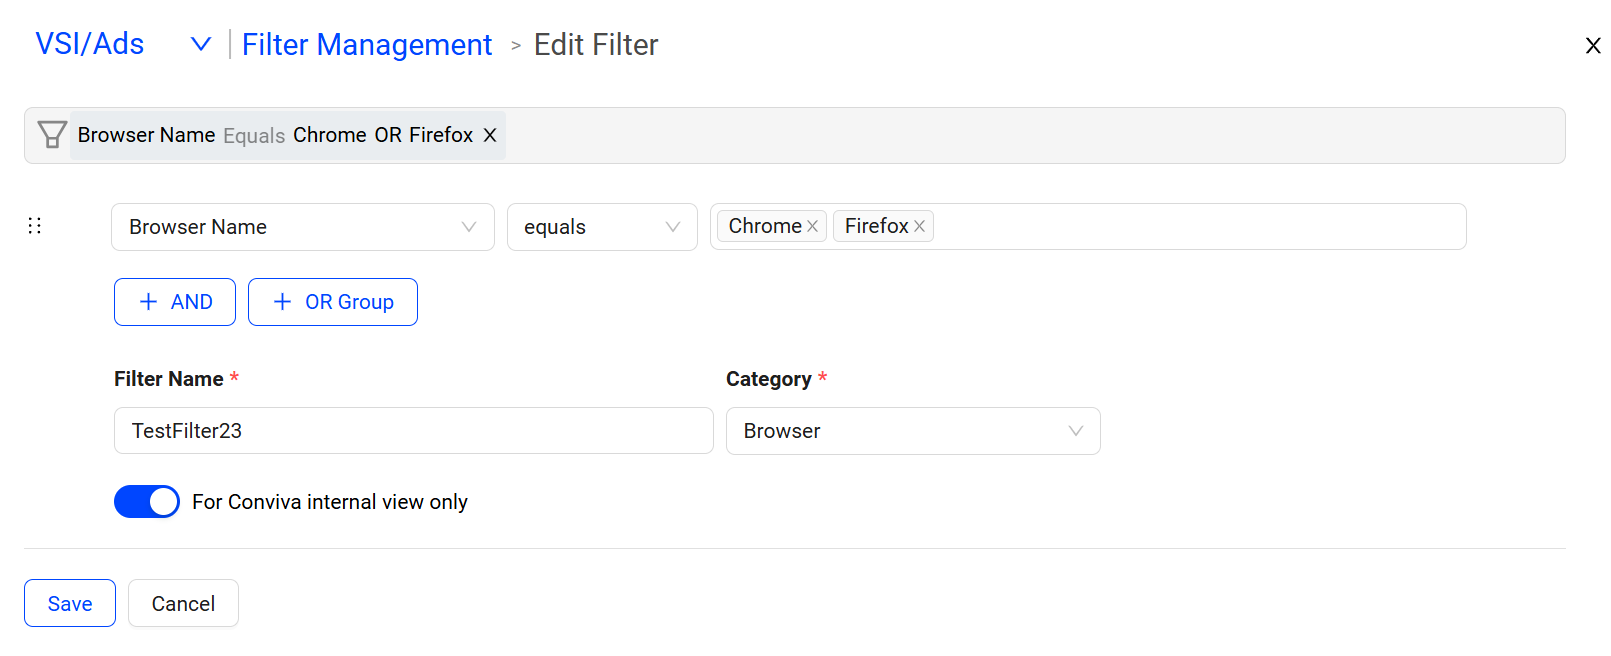
Task: Save the filter
Action: coord(70,603)
